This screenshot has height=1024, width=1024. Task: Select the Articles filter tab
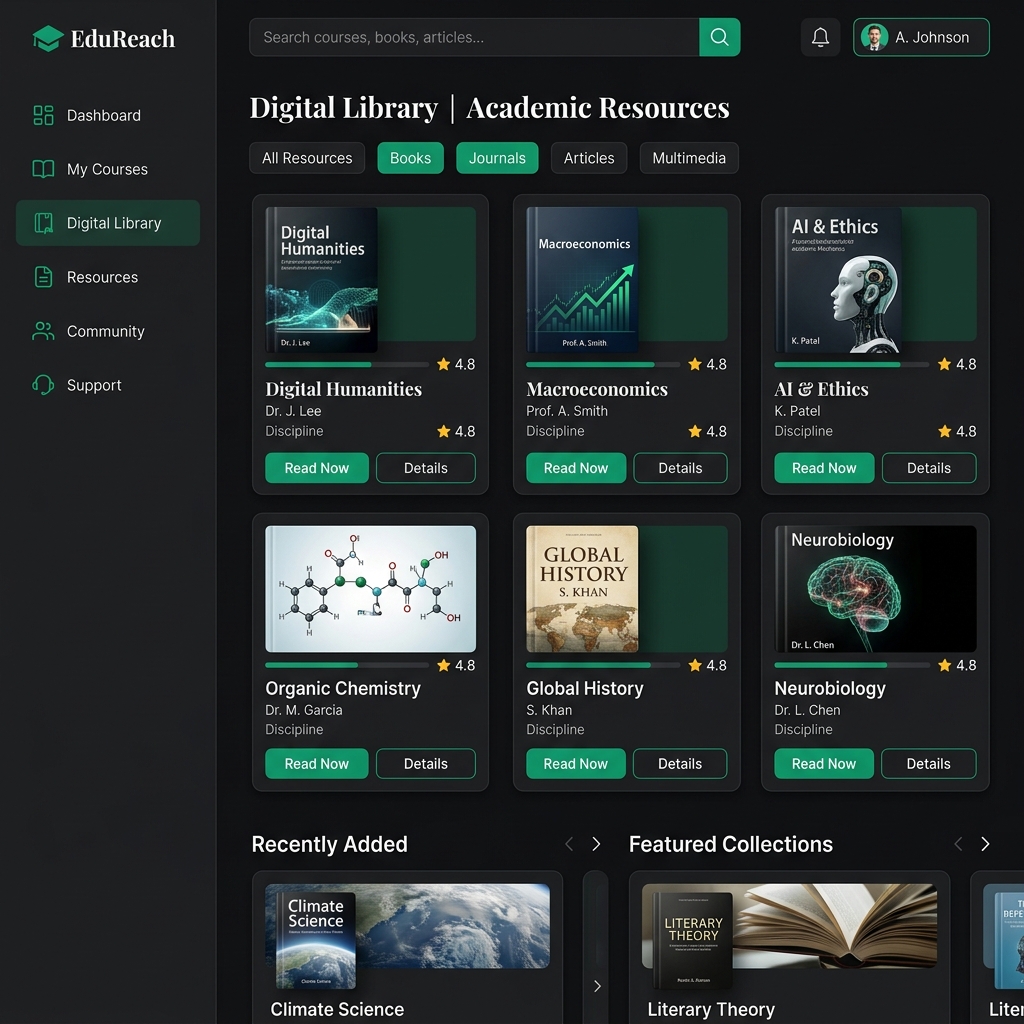588,157
